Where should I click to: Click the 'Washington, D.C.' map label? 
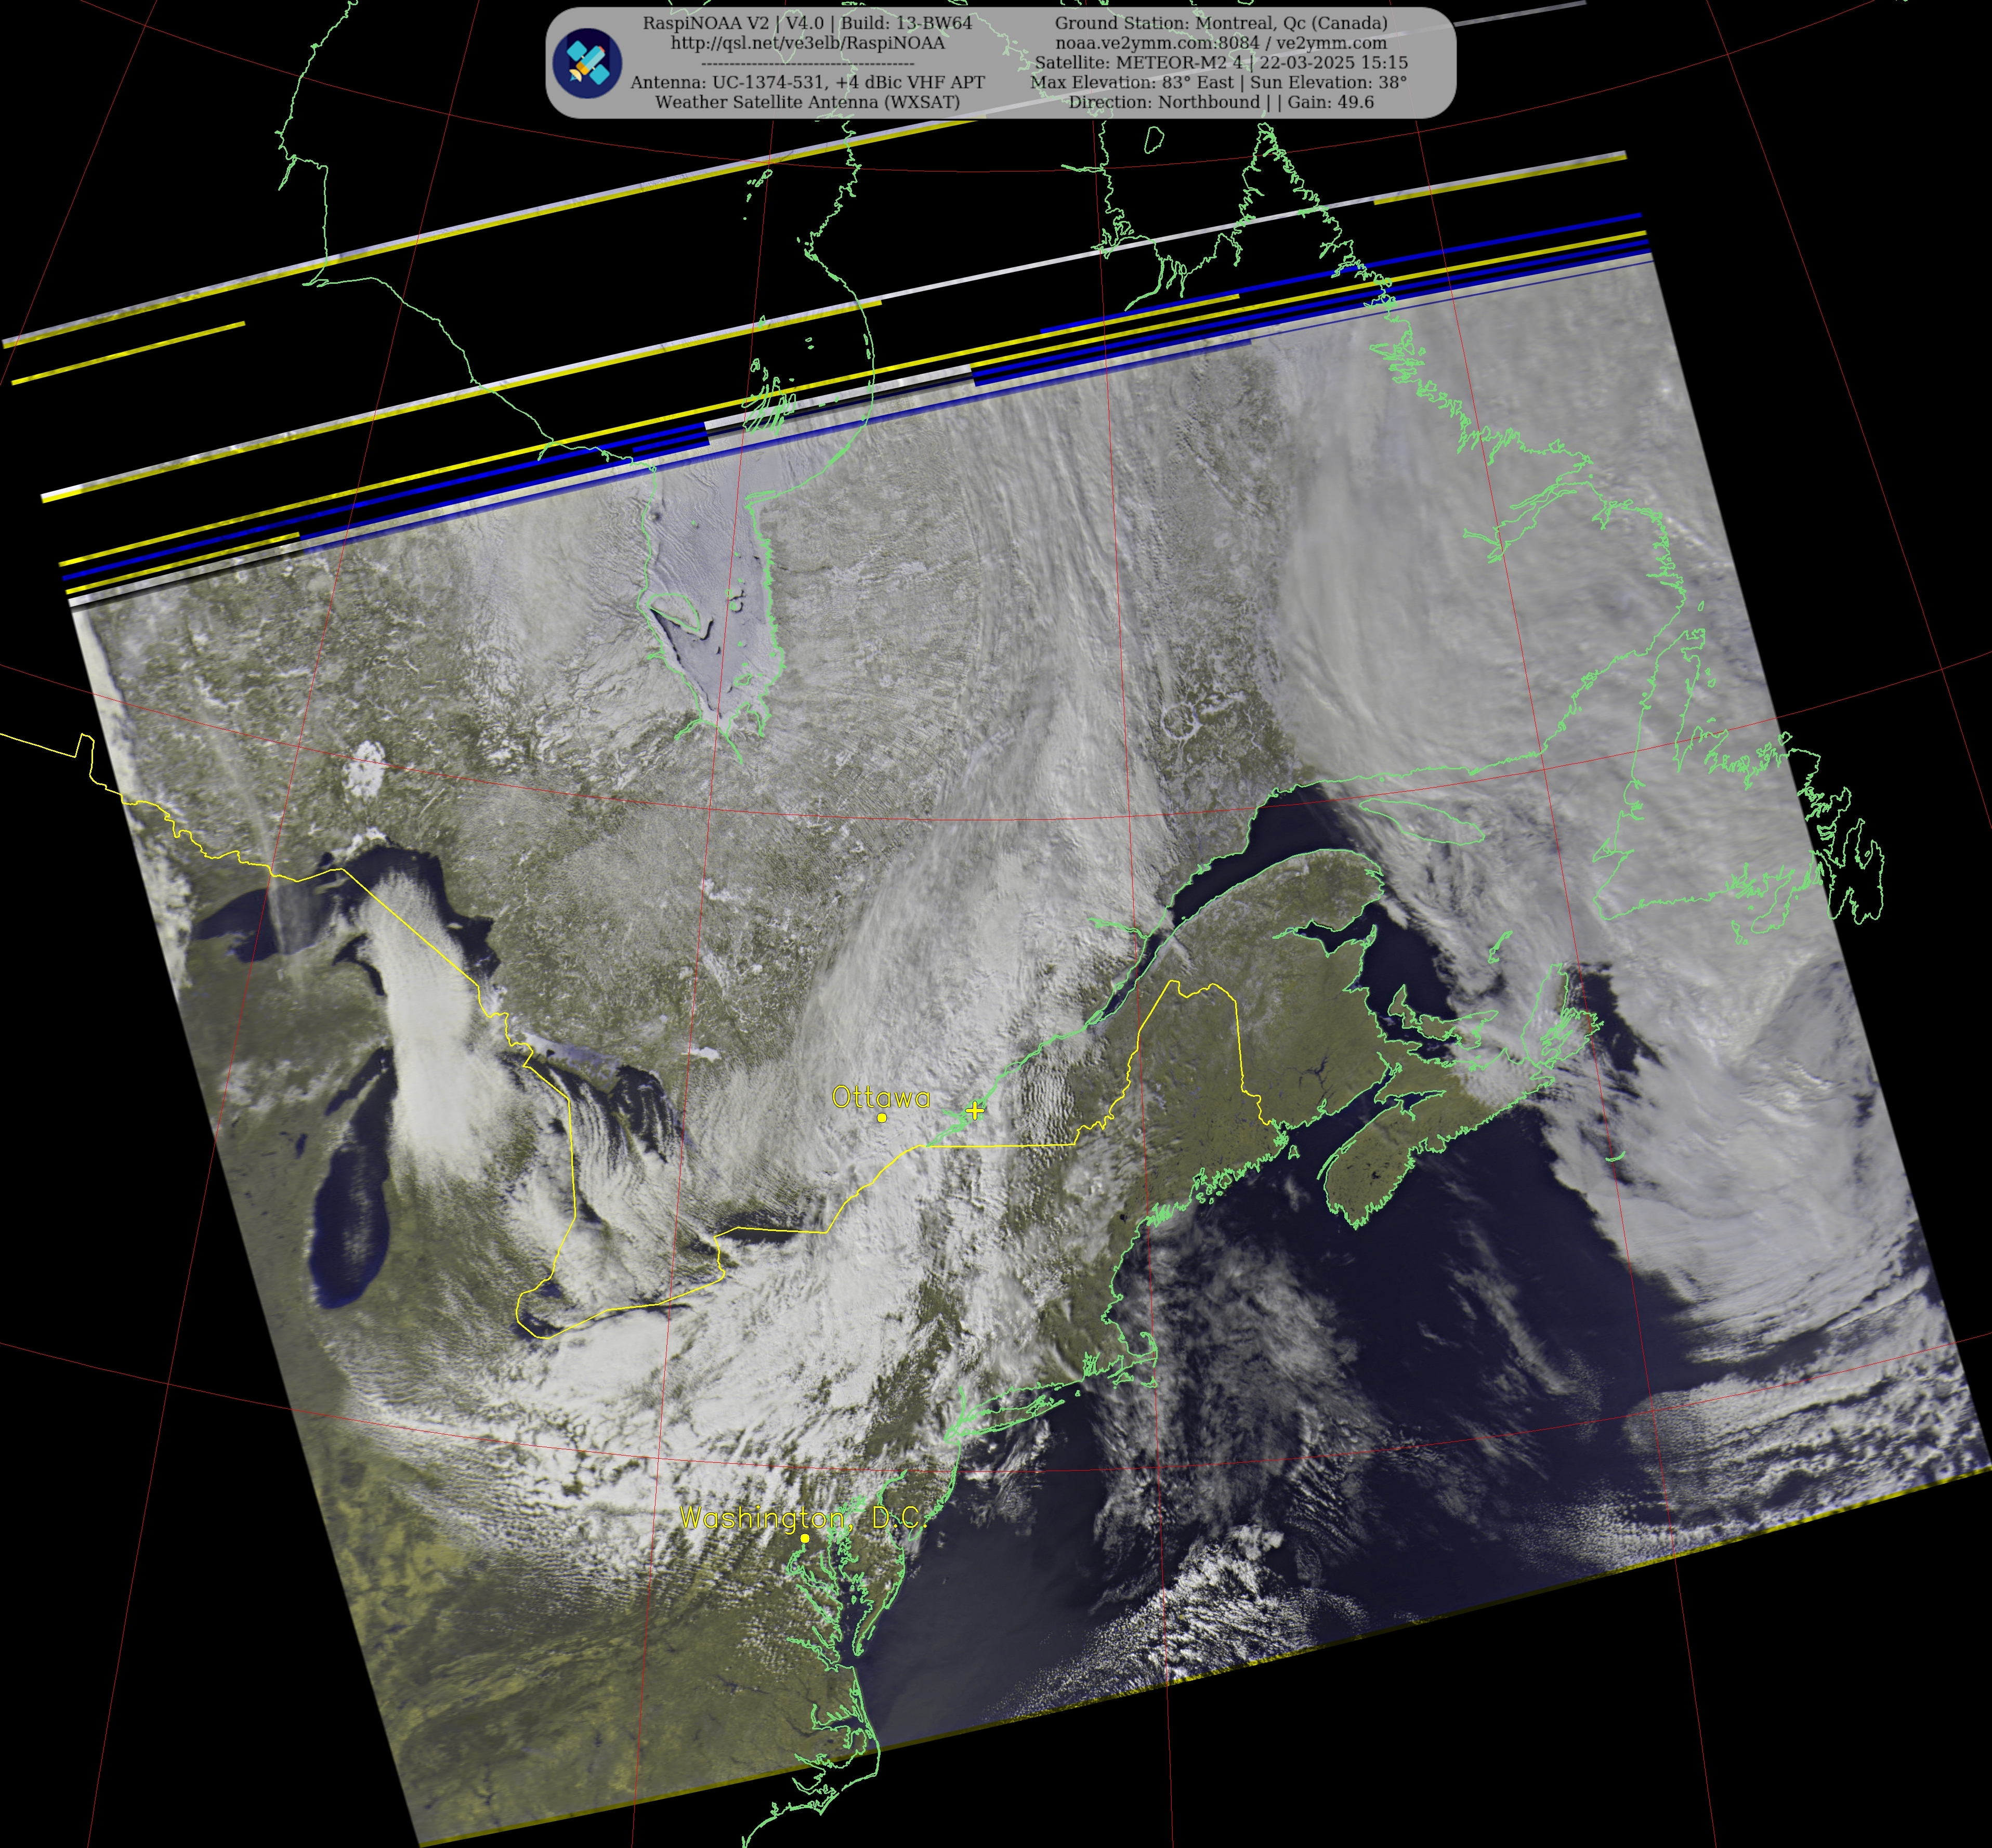click(x=804, y=1517)
